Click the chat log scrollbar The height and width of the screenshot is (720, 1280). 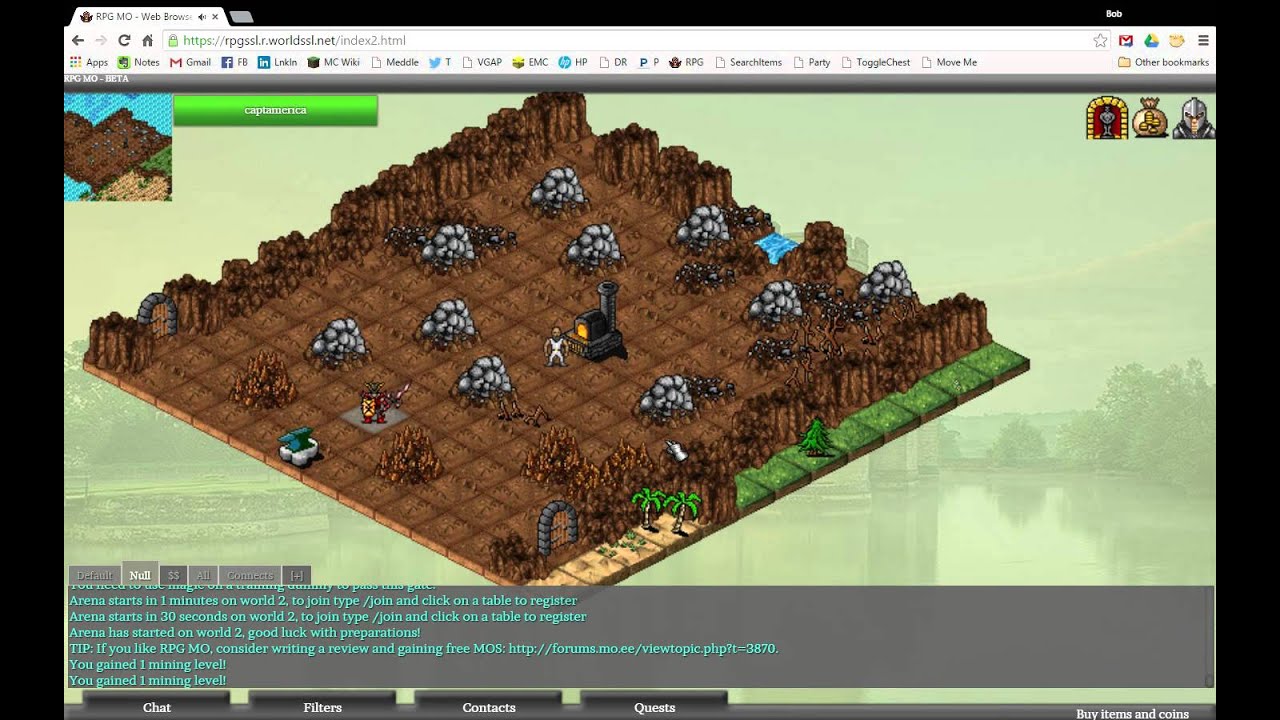pyautogui.click(x=1209, y=637)
